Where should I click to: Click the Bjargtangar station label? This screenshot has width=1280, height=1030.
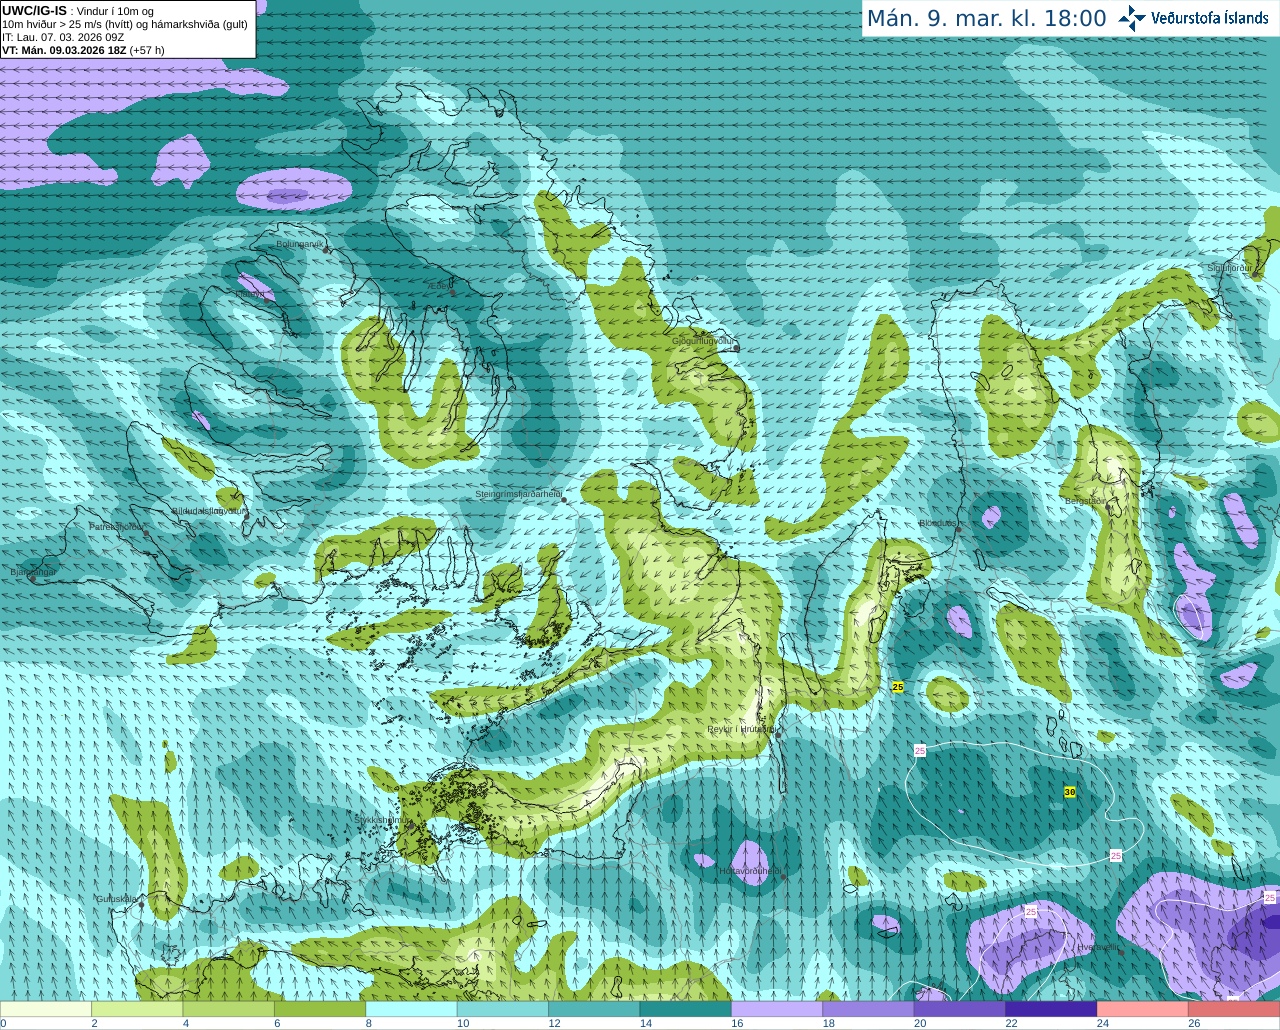[x=33, y=572]
